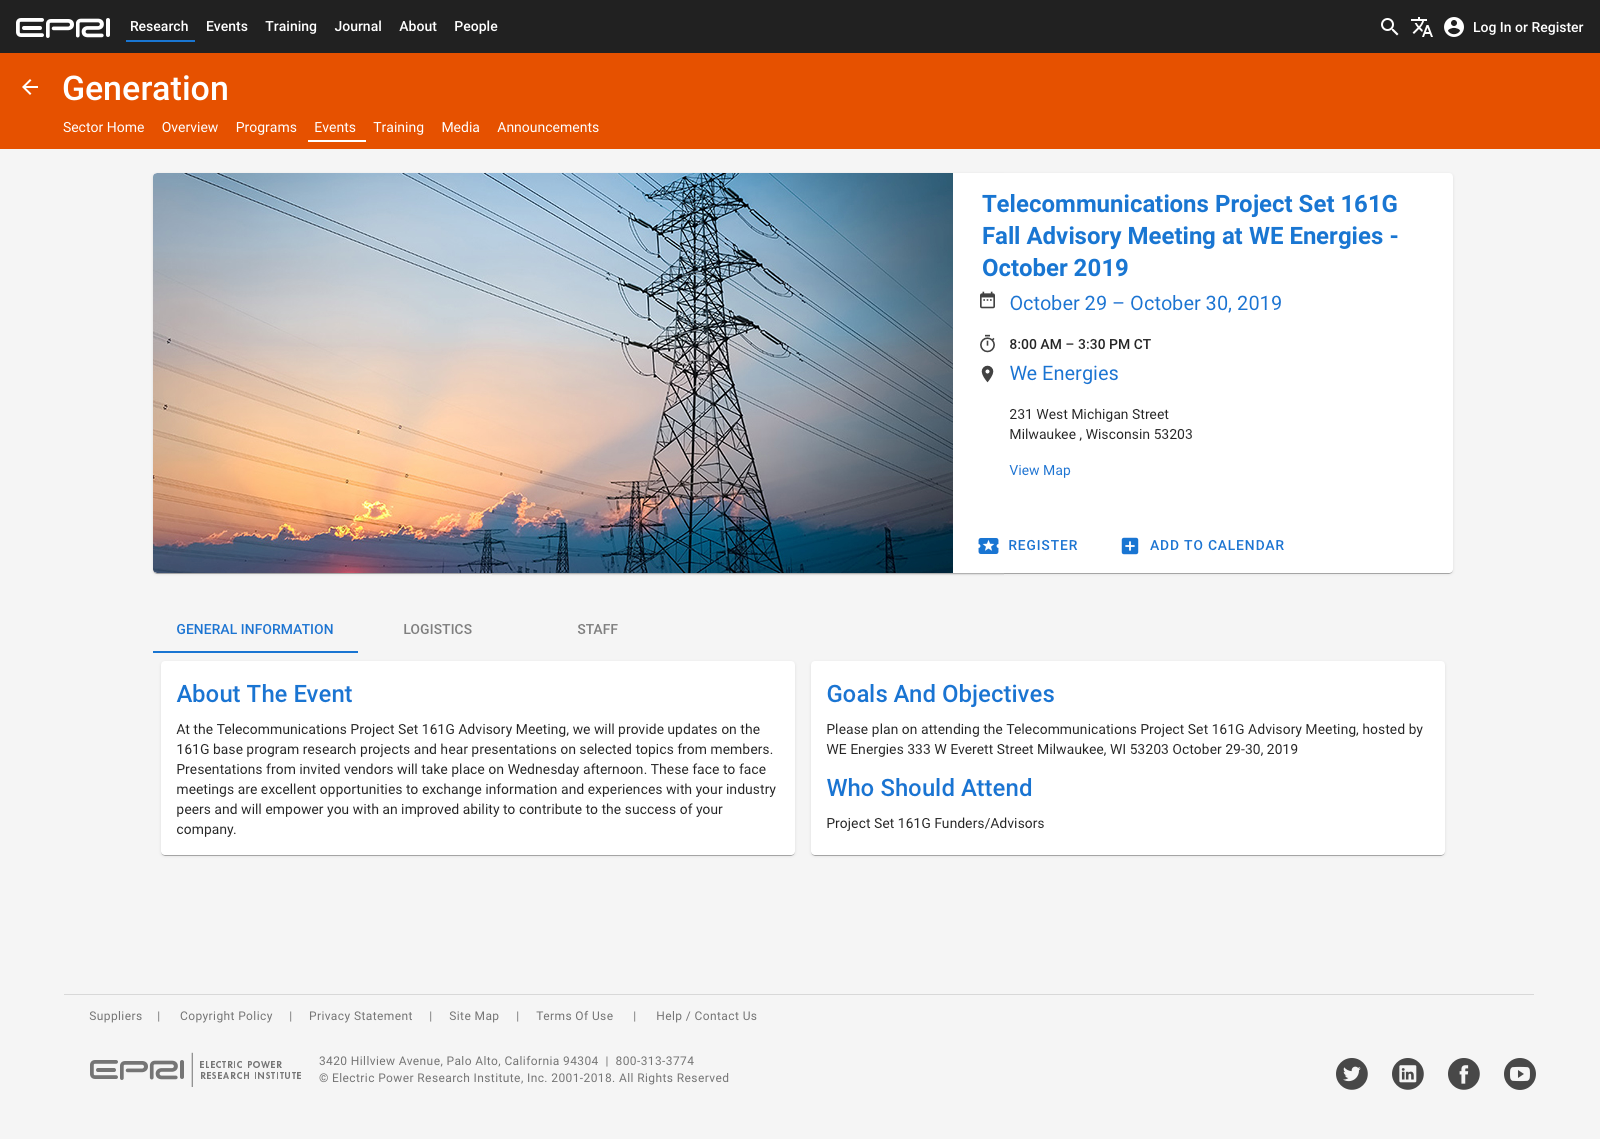
Task: Click the 231 West Michigan Street address
Action: pos(1089,415)
